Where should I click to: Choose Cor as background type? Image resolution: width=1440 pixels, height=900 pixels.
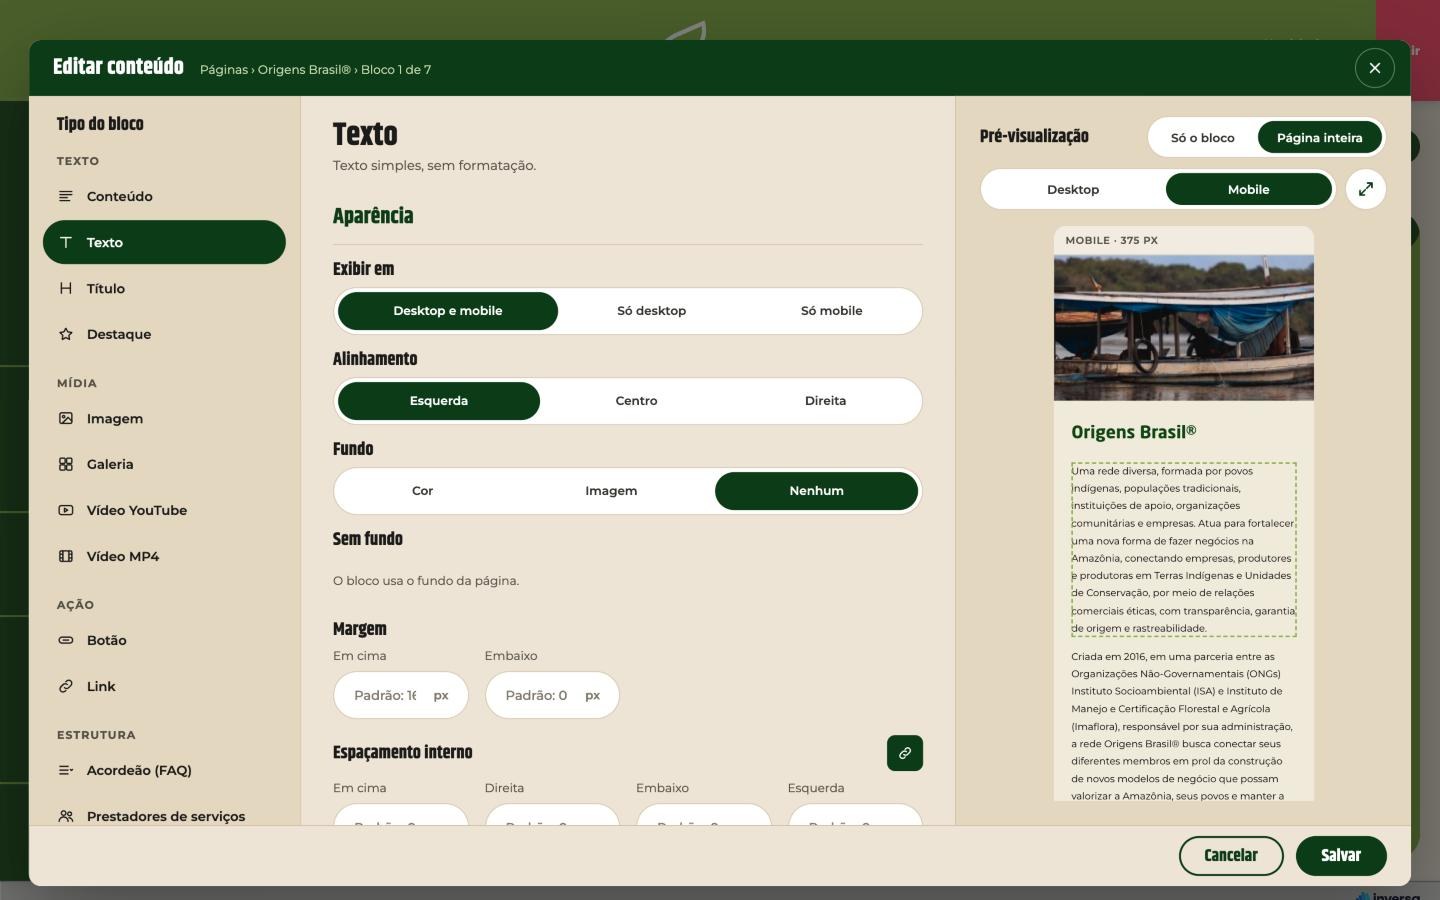423,491
